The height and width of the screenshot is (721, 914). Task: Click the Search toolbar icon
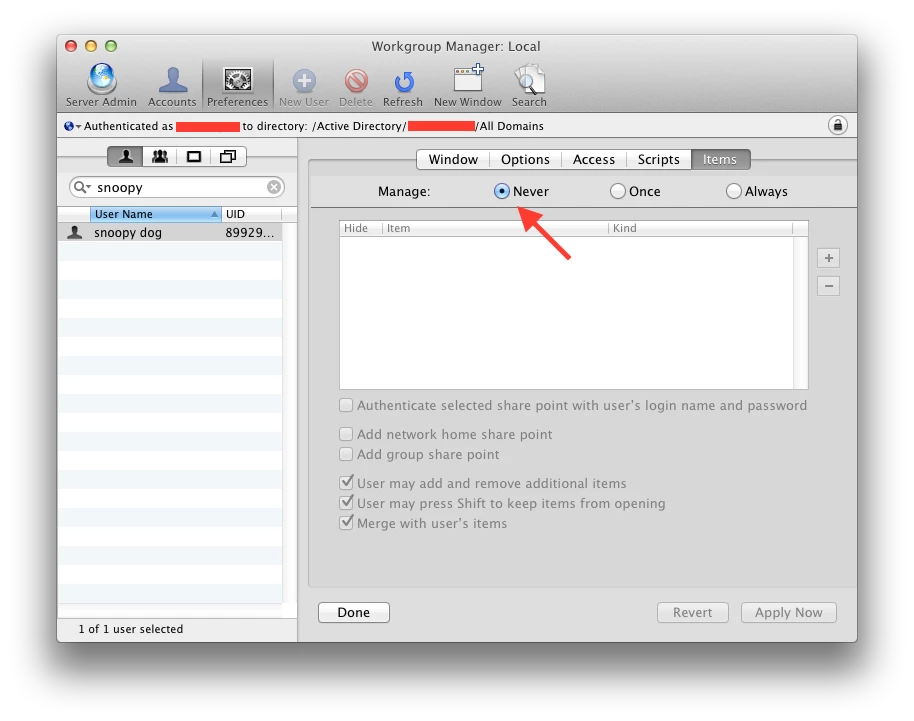coord(529,86)
